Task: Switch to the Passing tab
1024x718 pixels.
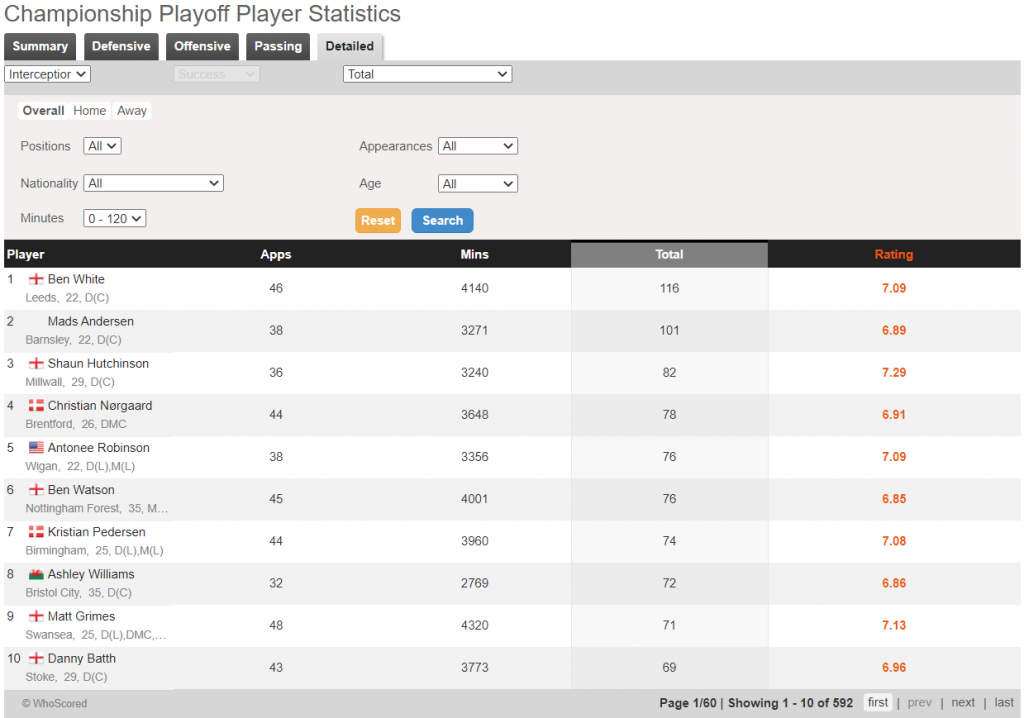Action: 277,46
